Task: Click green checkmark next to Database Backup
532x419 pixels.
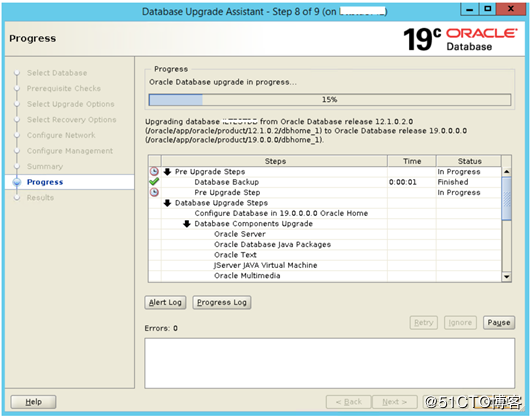Action: 154,182
